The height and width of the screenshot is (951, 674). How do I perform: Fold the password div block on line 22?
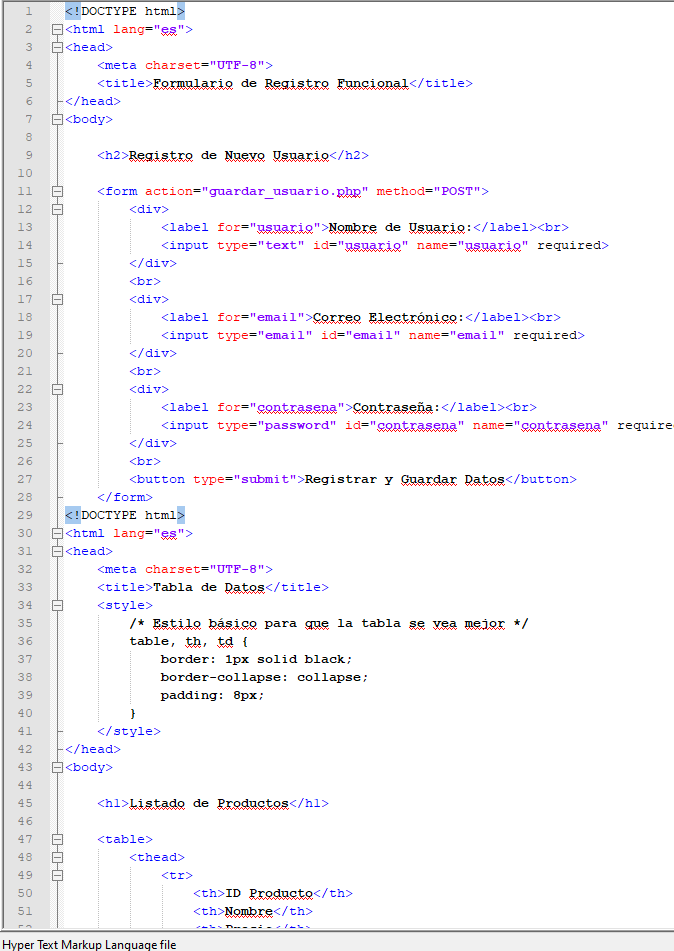click(57, 389)
